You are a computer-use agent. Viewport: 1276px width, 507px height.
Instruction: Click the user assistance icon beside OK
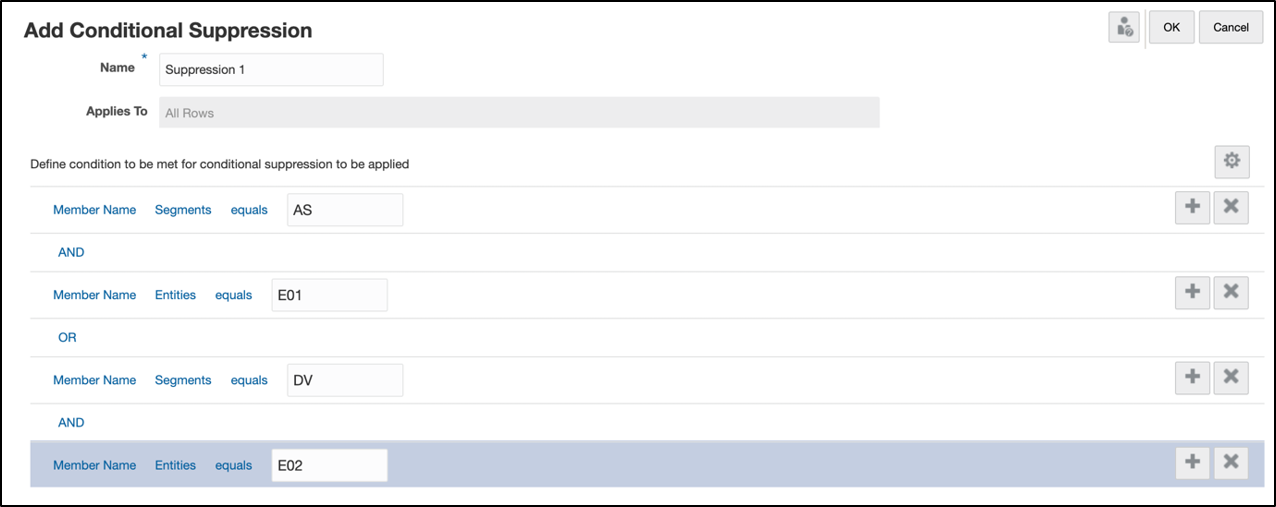1124,28
